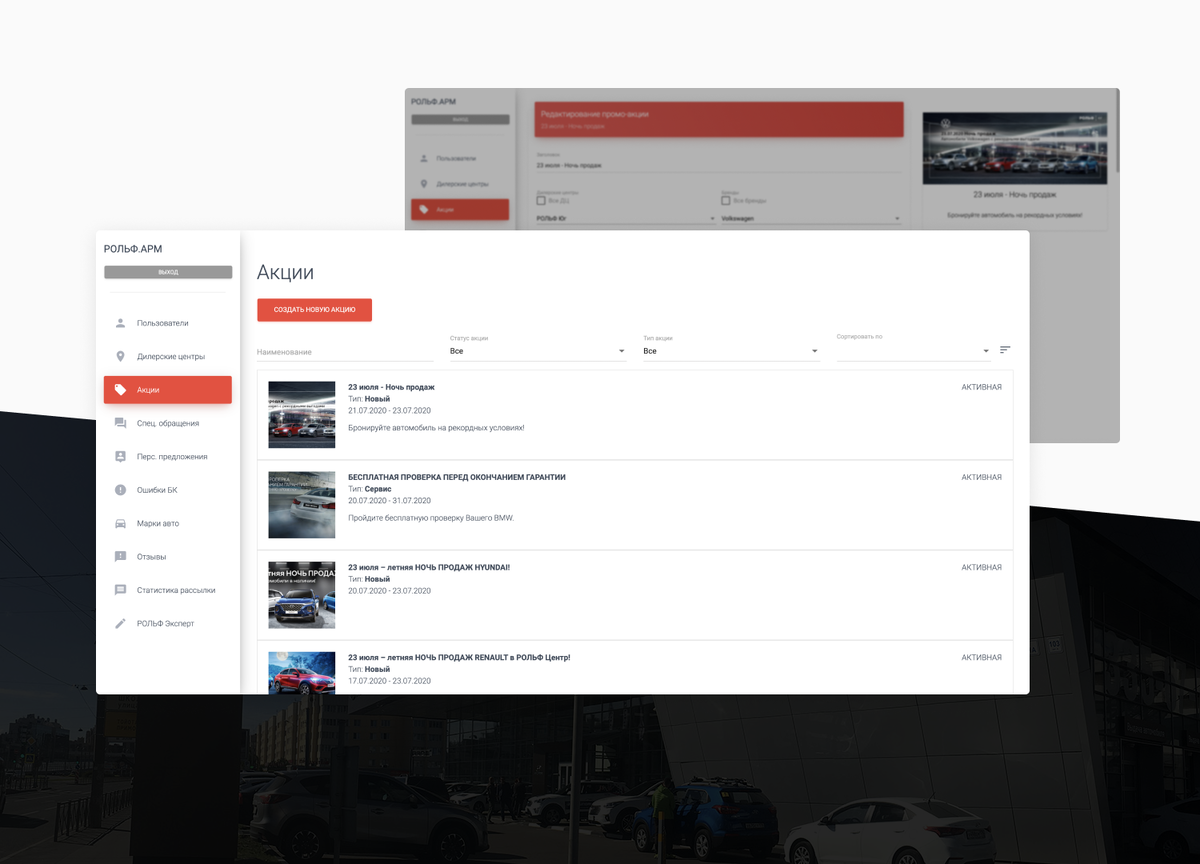Image resolution: width=1200 pixels, height=864 pixels.
Task: Click the back window's vertical scrollbar
Action: [1117, 131]
